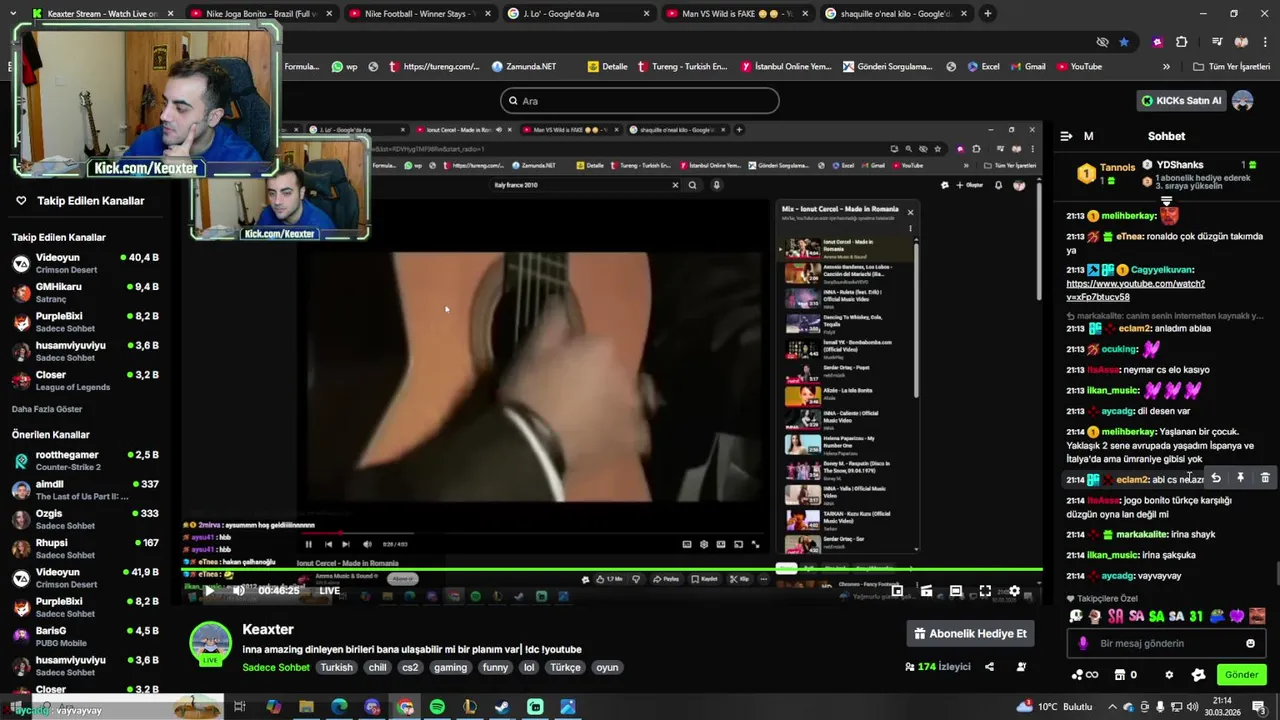This screenshot has height=720, width=1280.
Task: Collapse the chat panel arrow icon
Action: [1066, 136]
